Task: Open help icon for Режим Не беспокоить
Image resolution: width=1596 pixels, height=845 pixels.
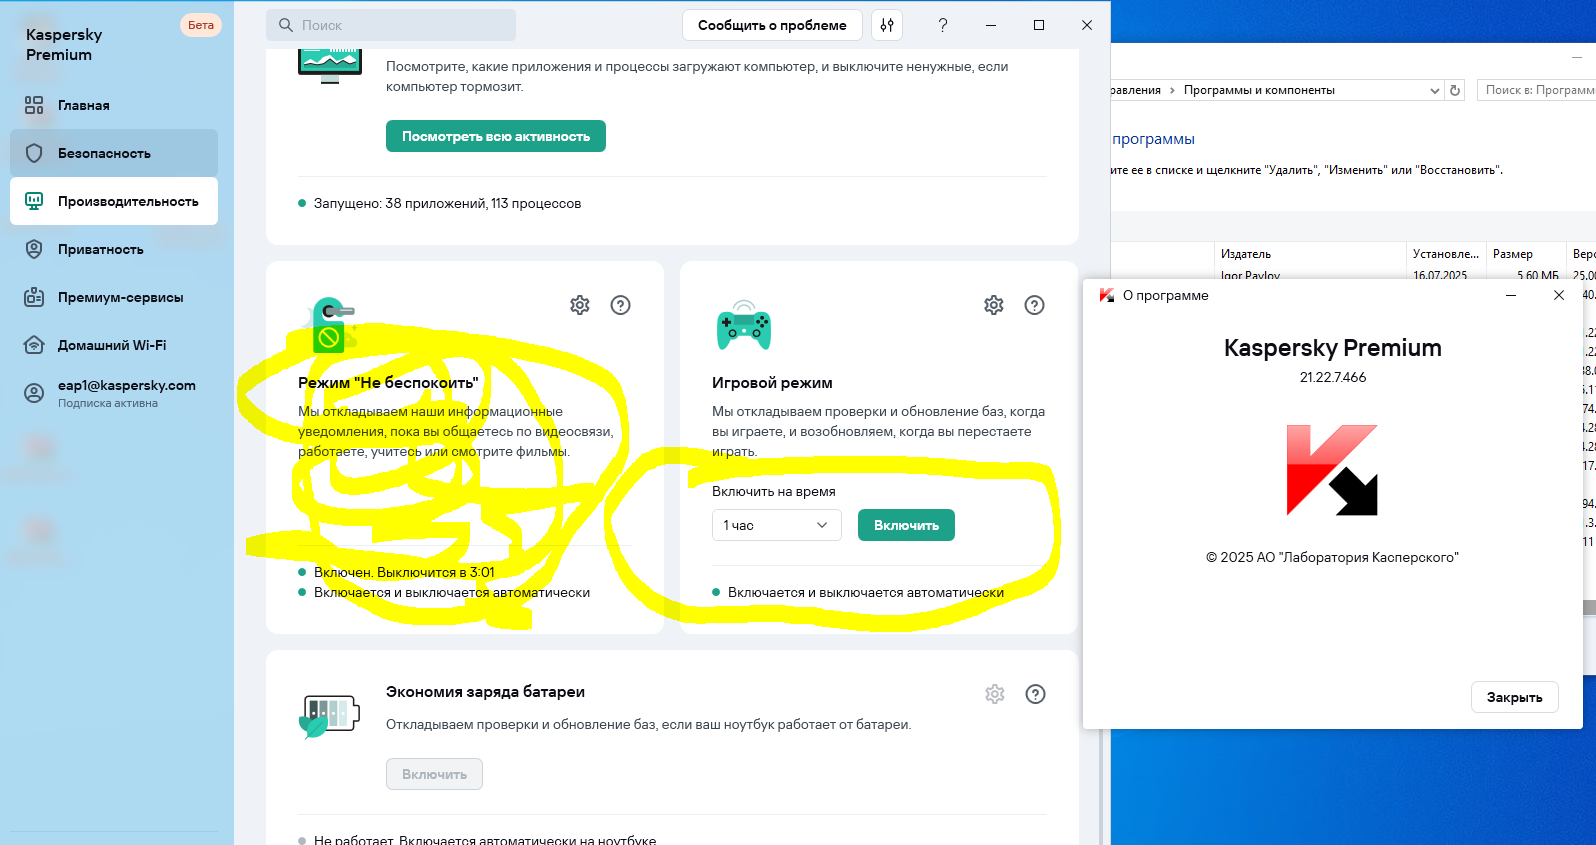Action: point(621,305)
